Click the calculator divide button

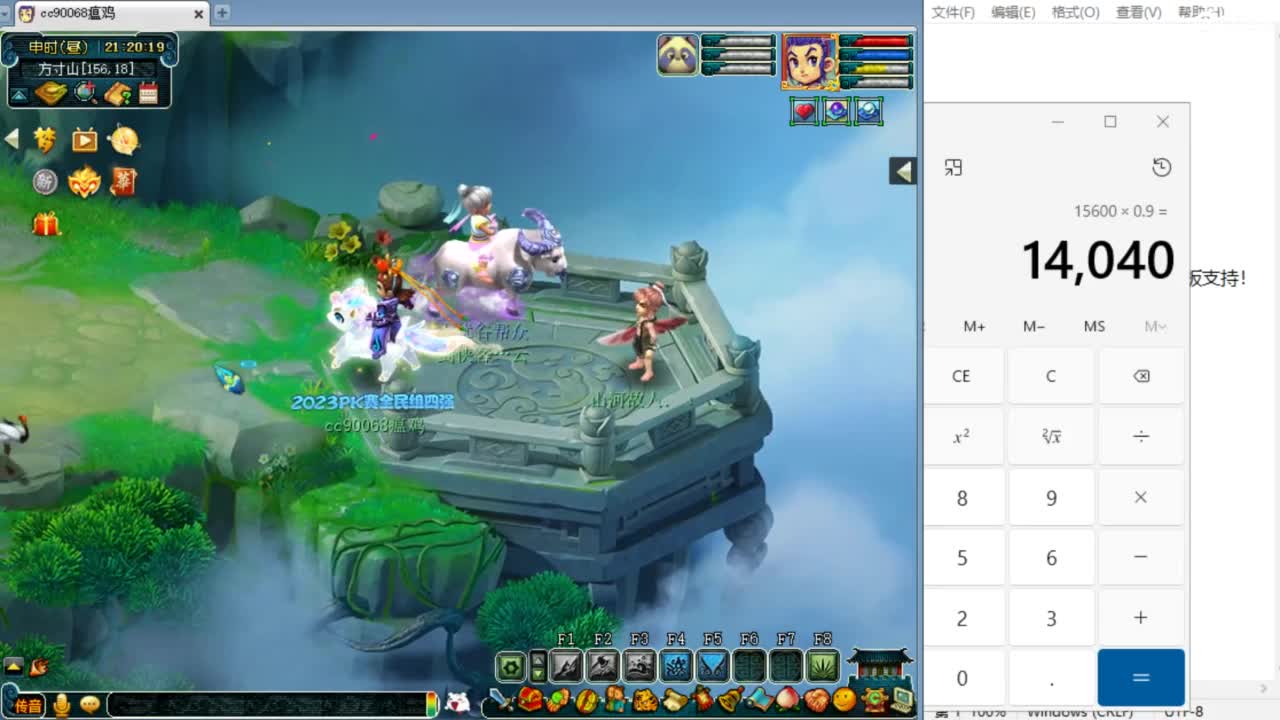point(1141,436)
